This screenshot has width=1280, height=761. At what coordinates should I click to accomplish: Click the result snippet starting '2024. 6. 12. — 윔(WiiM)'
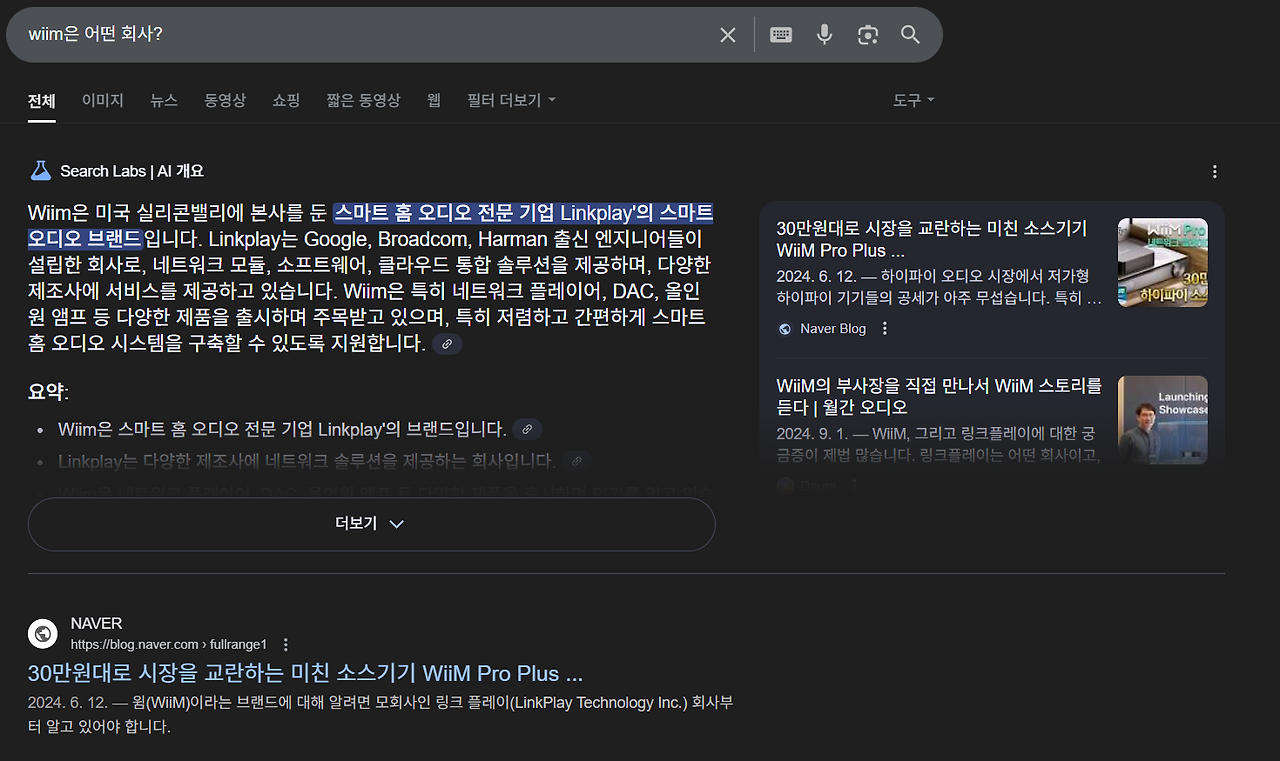click(x=380, y=715)
